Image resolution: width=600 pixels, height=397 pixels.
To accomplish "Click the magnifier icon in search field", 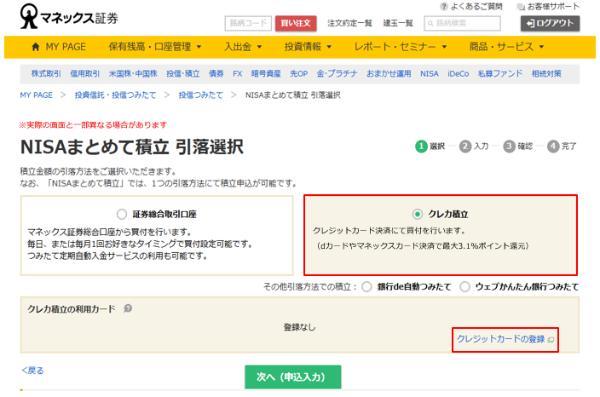I will 430,23.
